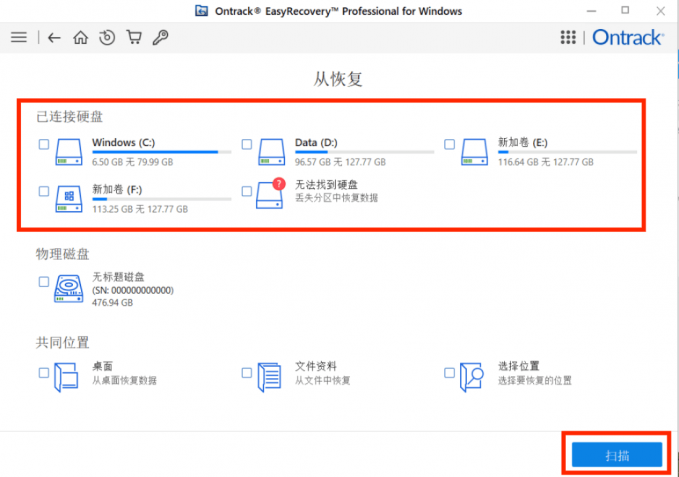Click the 桌面 desktop icon
This screenshot has height=477, width=679.
pyautogui.click(x=66, y=377)
